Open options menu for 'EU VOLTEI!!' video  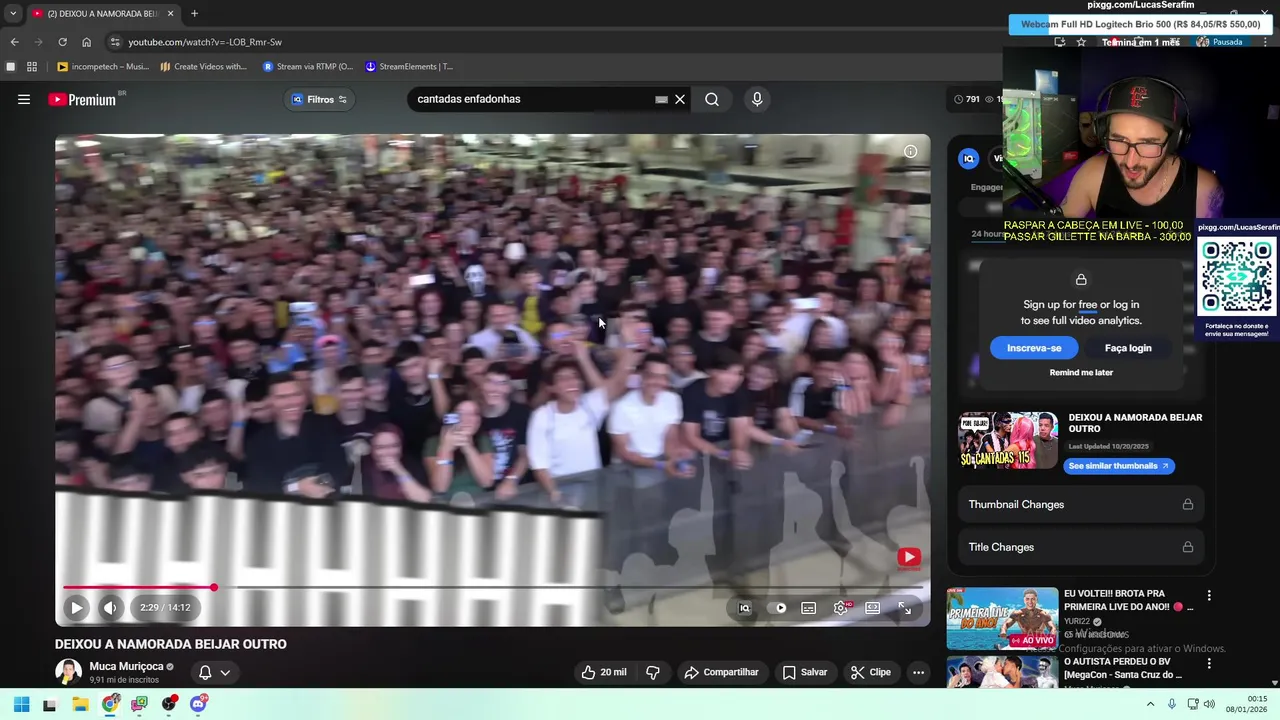click(1209, 596)
